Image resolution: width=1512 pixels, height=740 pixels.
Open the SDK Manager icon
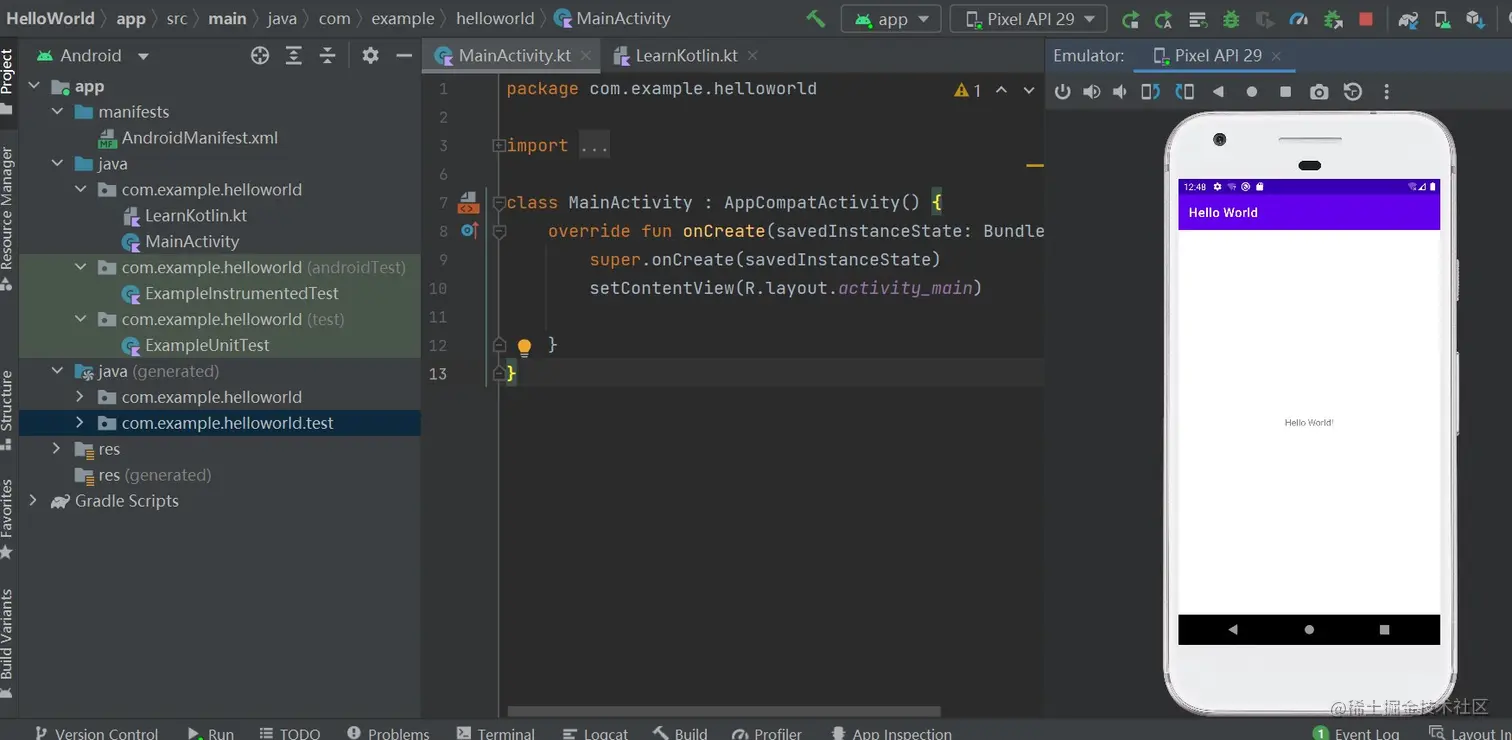1475,19
